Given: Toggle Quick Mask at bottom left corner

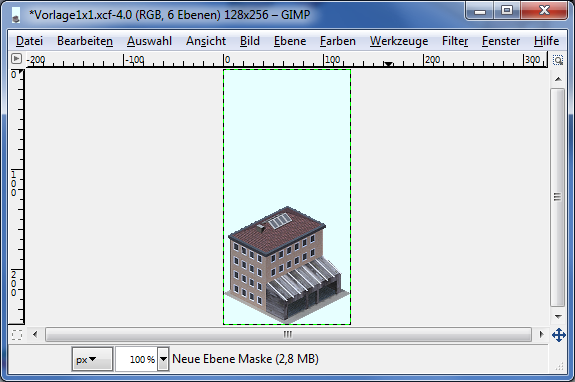Looking at the screenshot, I should [x=17, y=334].
